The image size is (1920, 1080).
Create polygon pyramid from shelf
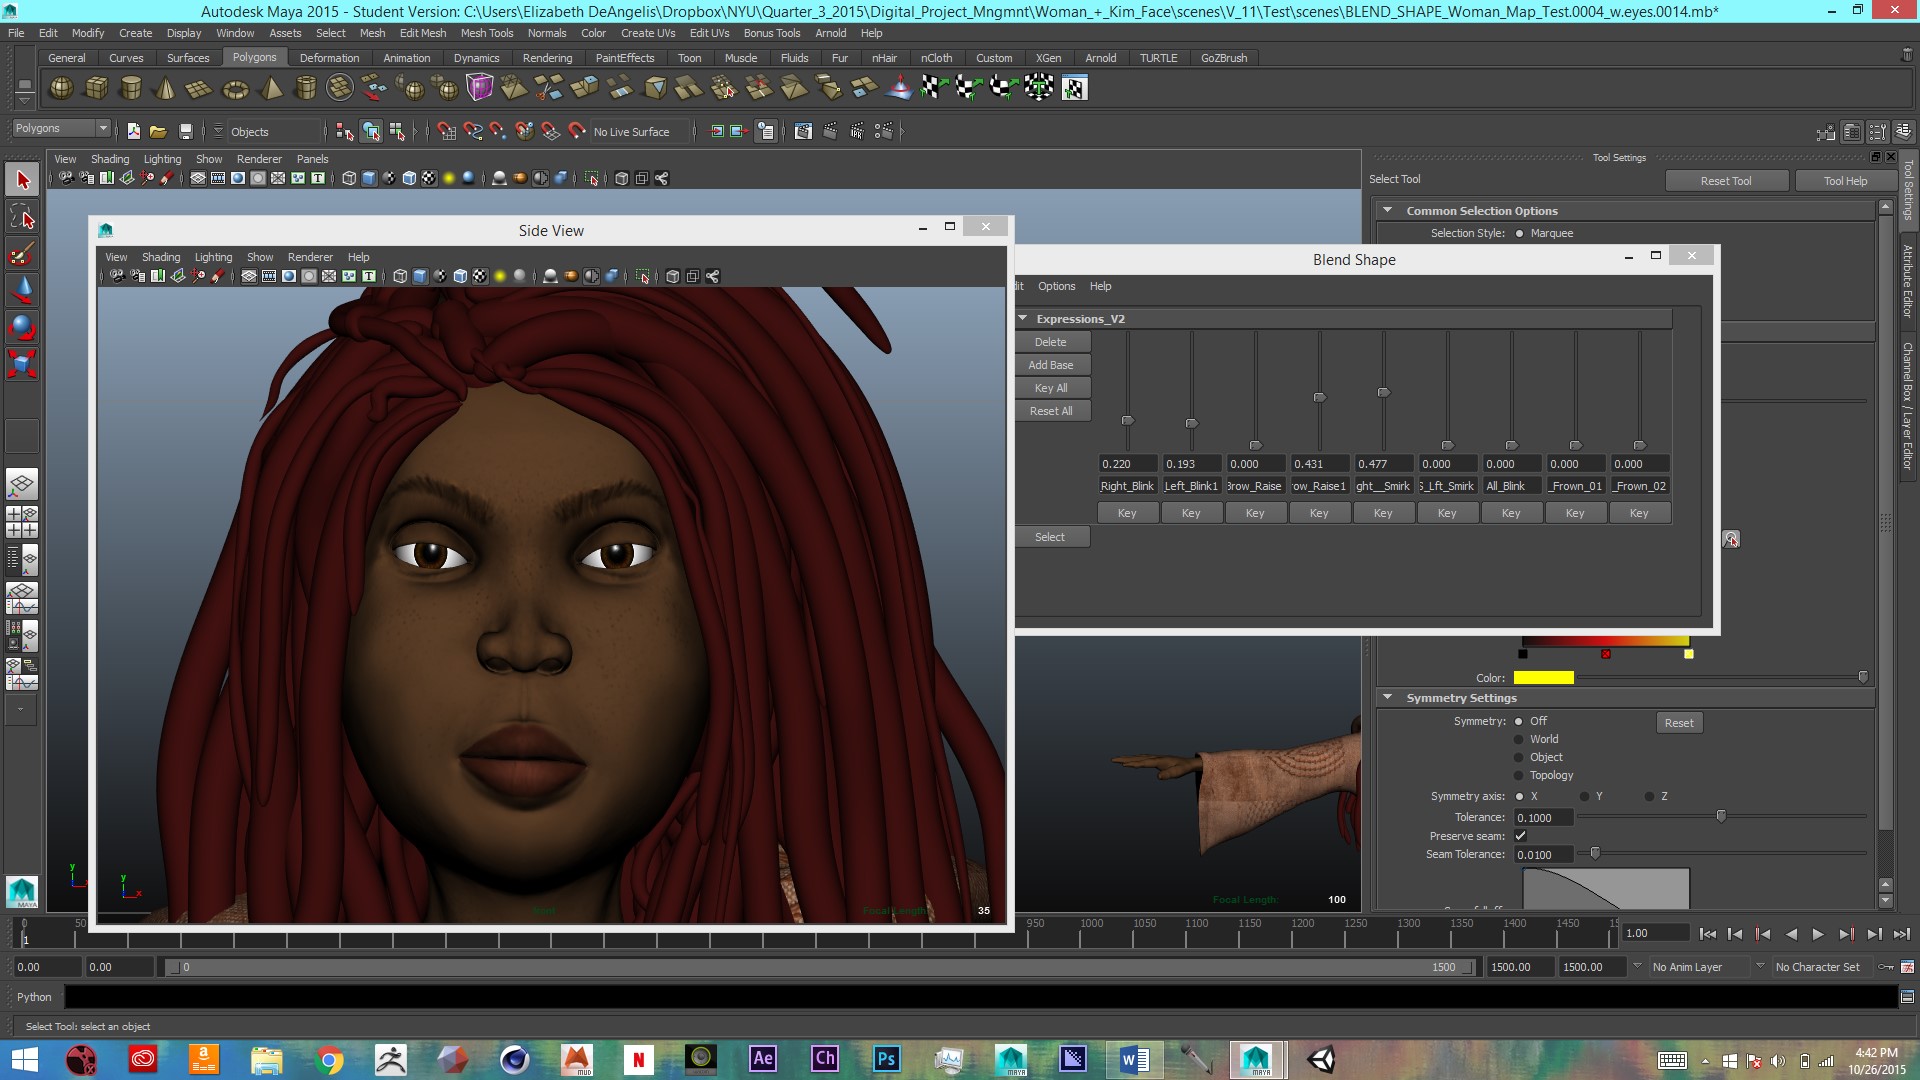[x=270, y=88]
